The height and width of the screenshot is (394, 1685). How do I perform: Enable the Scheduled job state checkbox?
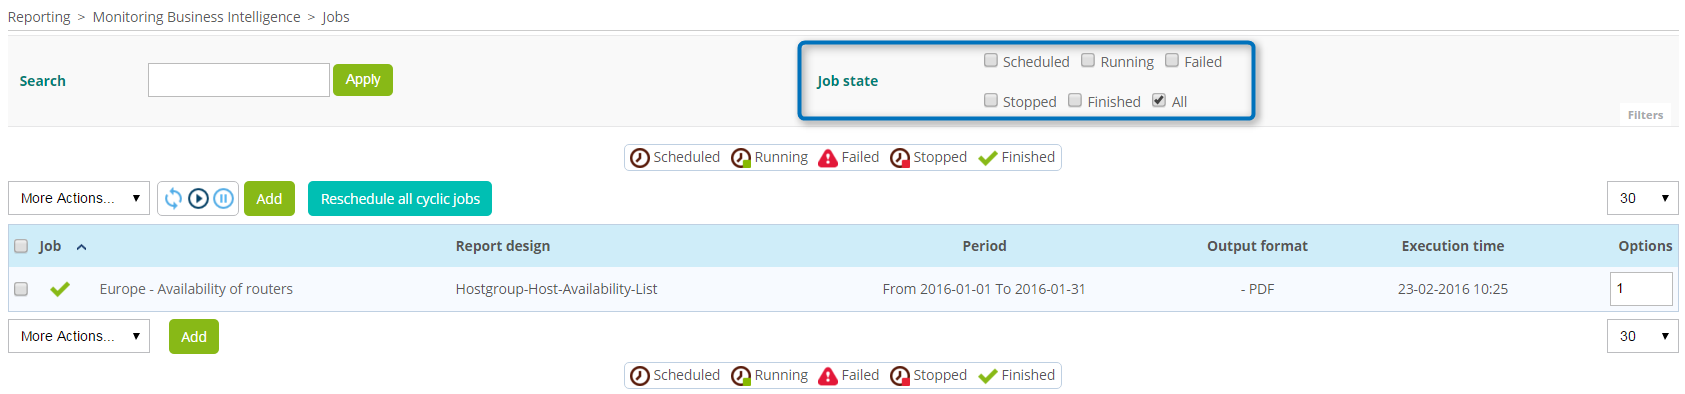tap(991, 60)
